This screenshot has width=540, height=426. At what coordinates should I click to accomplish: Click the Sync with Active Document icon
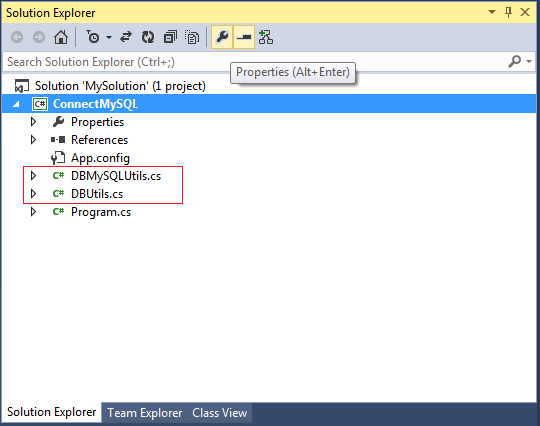pos(126,37)
